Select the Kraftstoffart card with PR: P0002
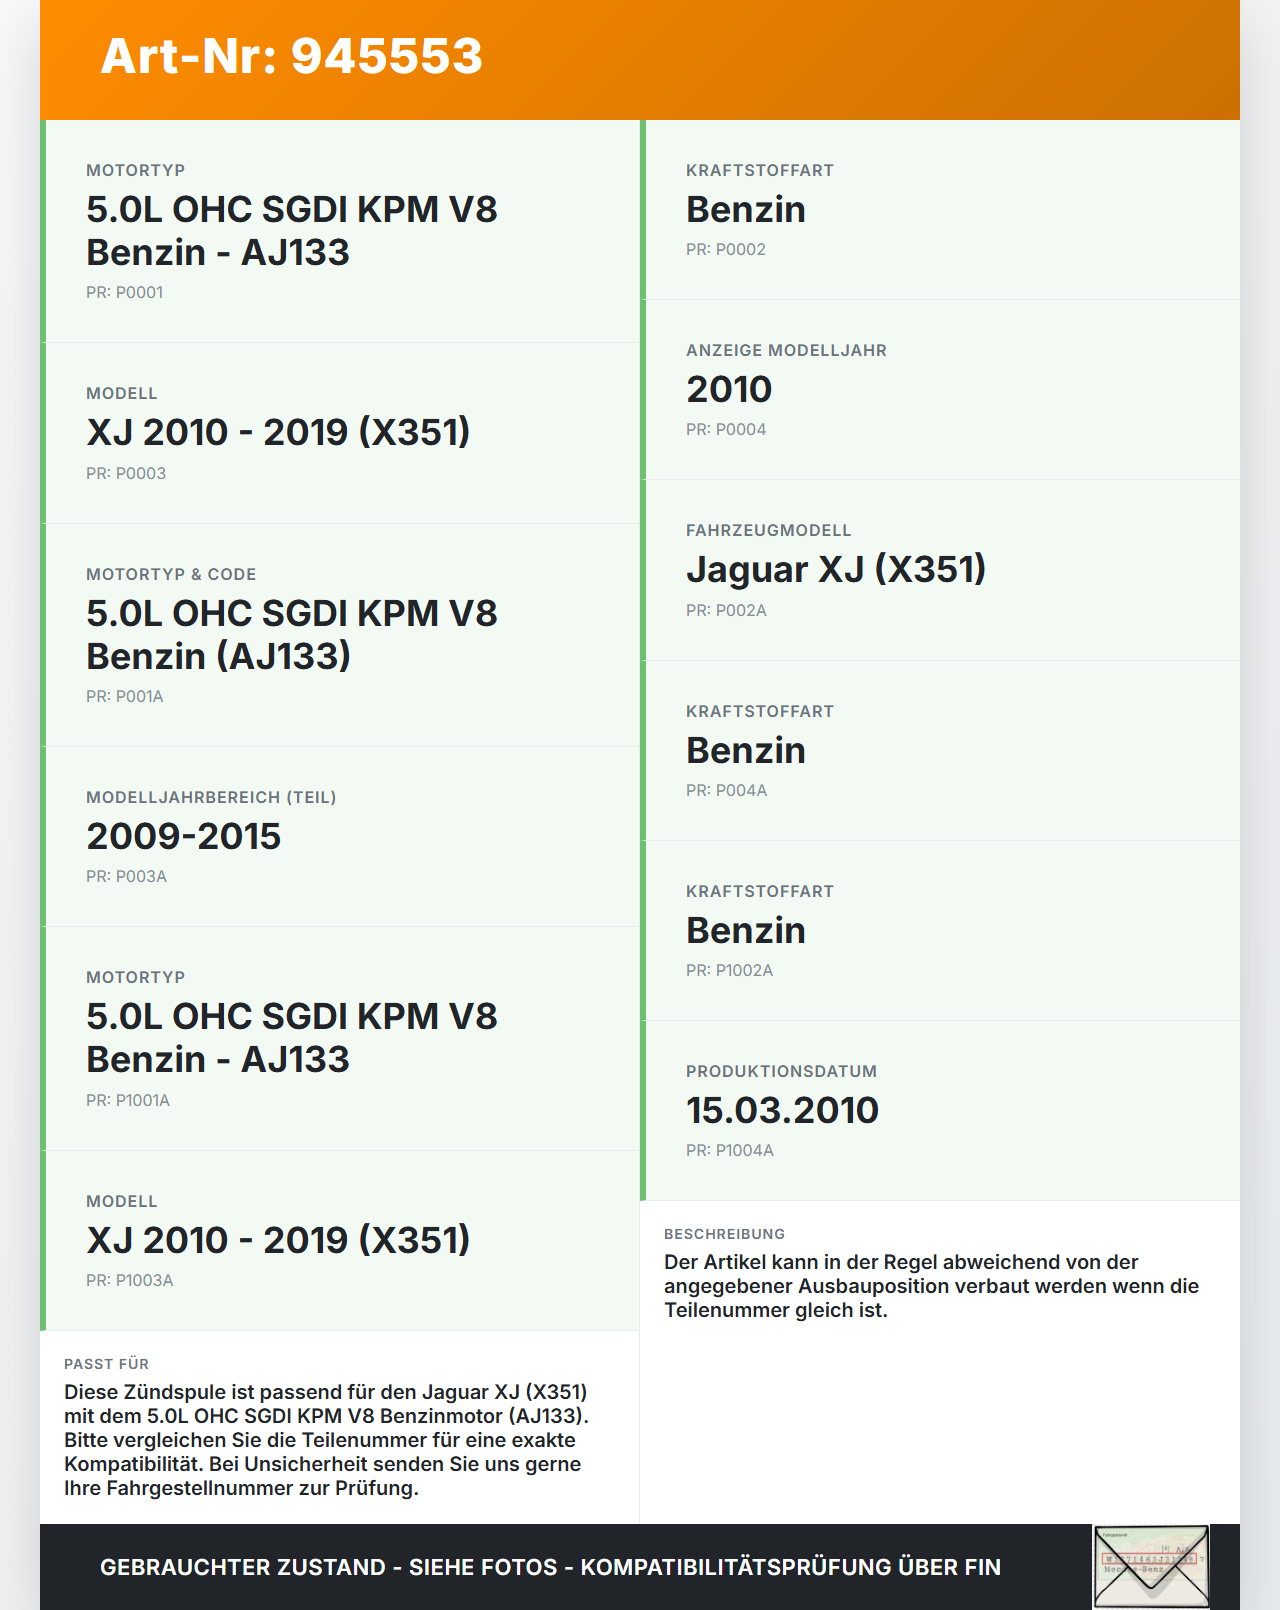The width and height of the screenshot is (1280, 1610). [x=940, y=210]
